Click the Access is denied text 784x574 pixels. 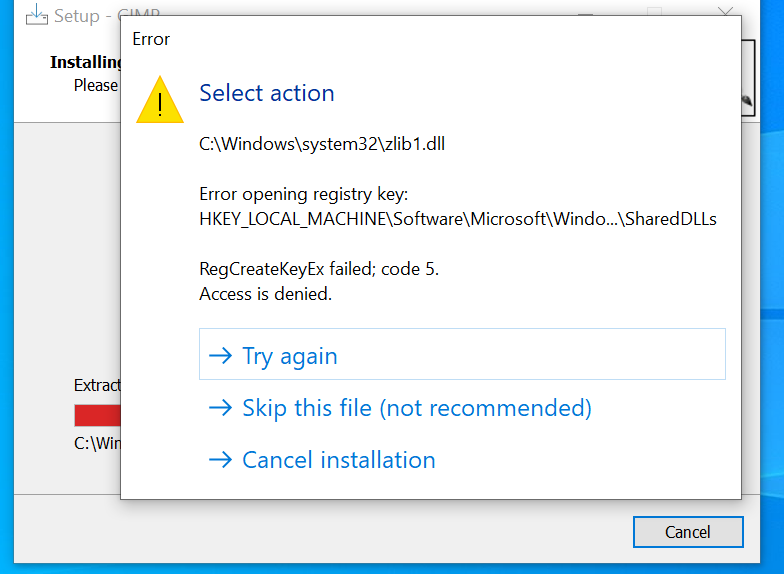(x=265, y=294)
